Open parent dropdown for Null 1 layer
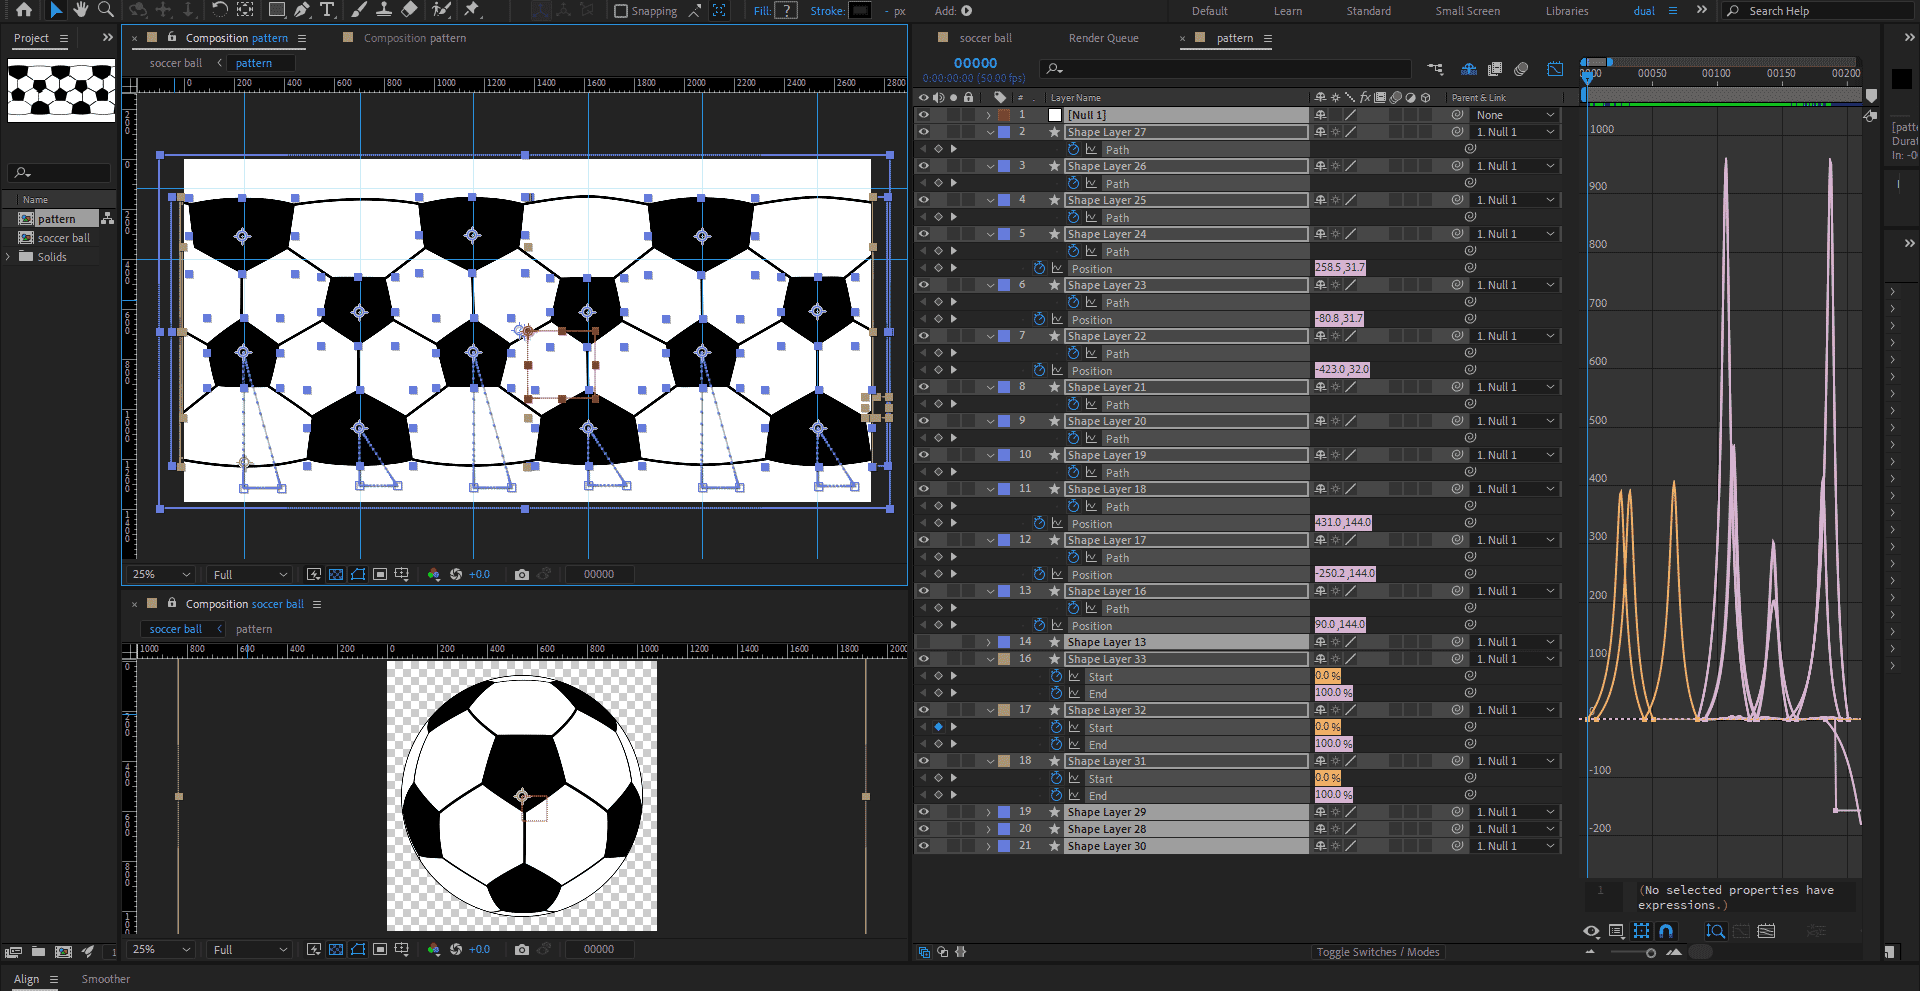 click(x=1515, y=115)
